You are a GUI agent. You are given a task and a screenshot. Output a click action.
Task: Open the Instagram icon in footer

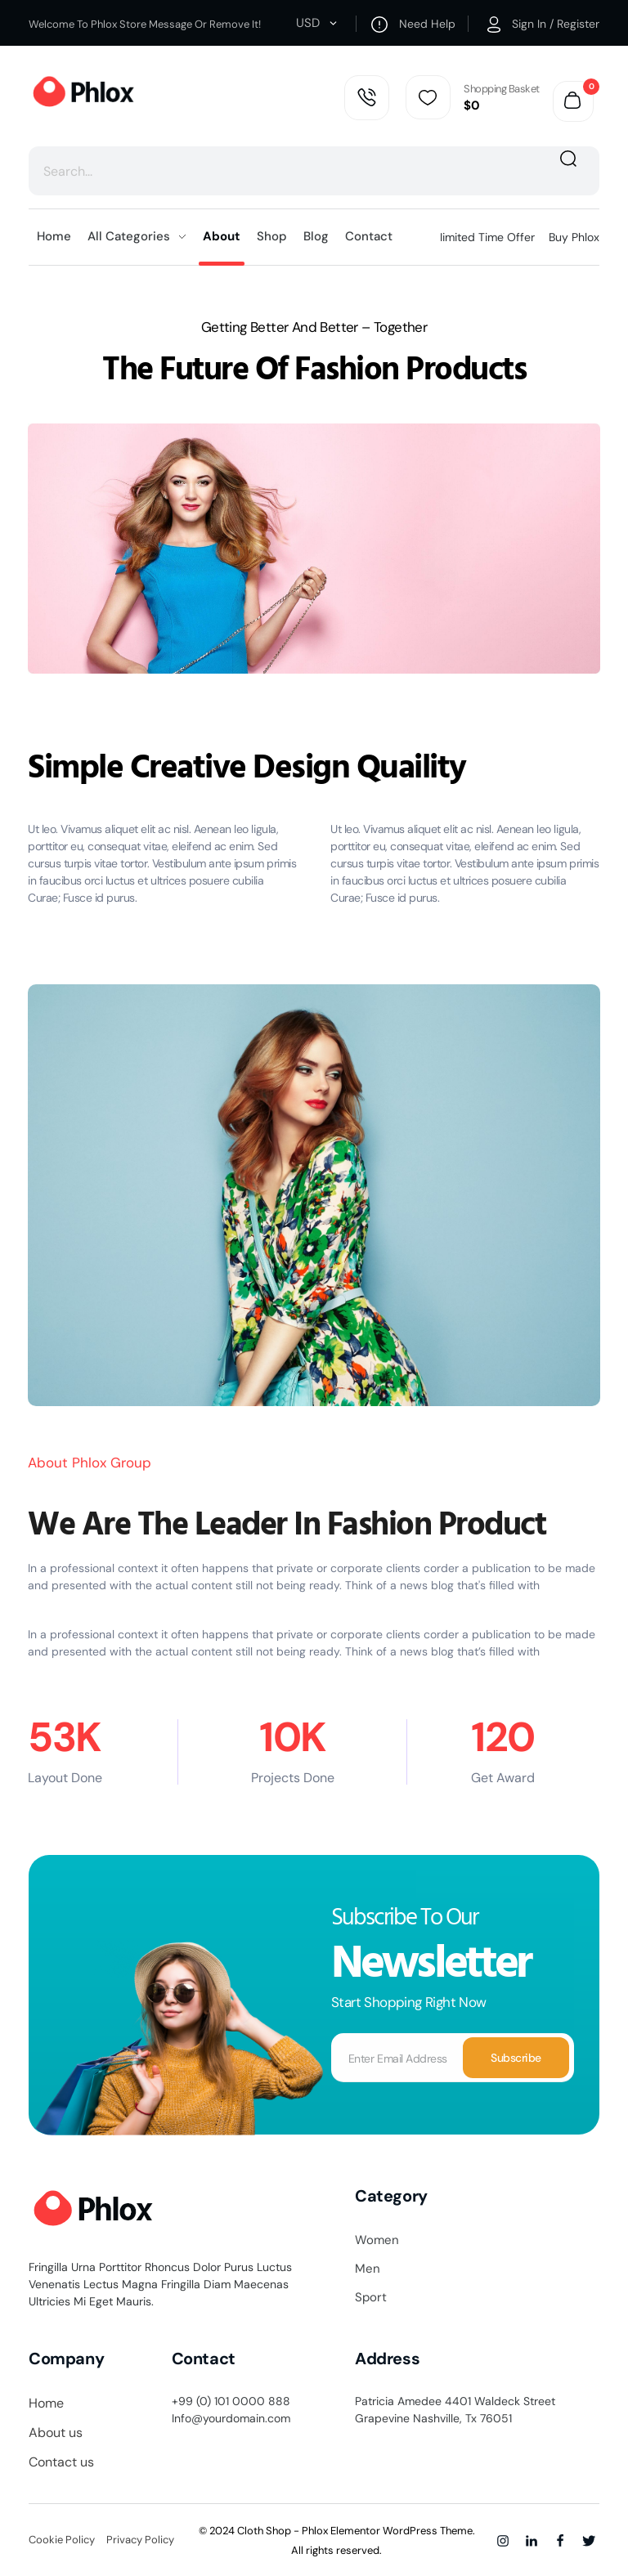coord(503,2540)
